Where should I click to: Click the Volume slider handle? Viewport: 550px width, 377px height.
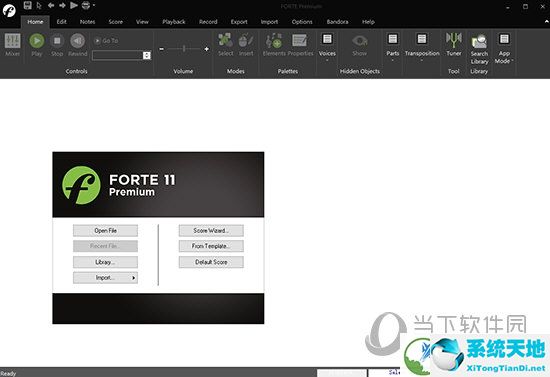pyautogui.click(x=184, y=49)
